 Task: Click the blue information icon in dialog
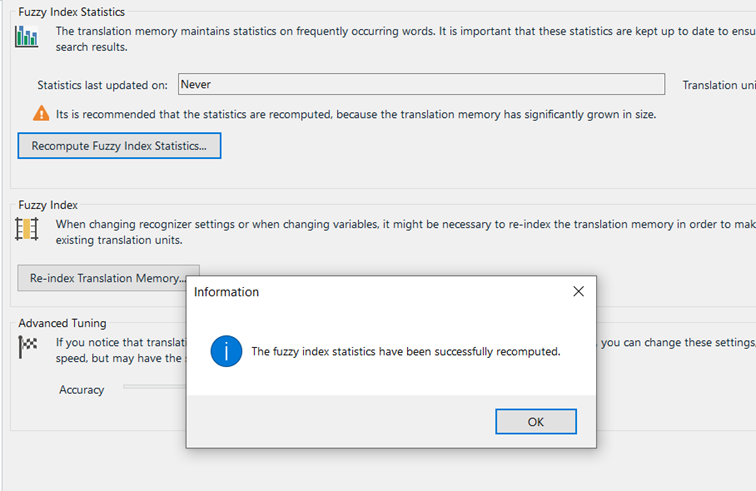226,351
